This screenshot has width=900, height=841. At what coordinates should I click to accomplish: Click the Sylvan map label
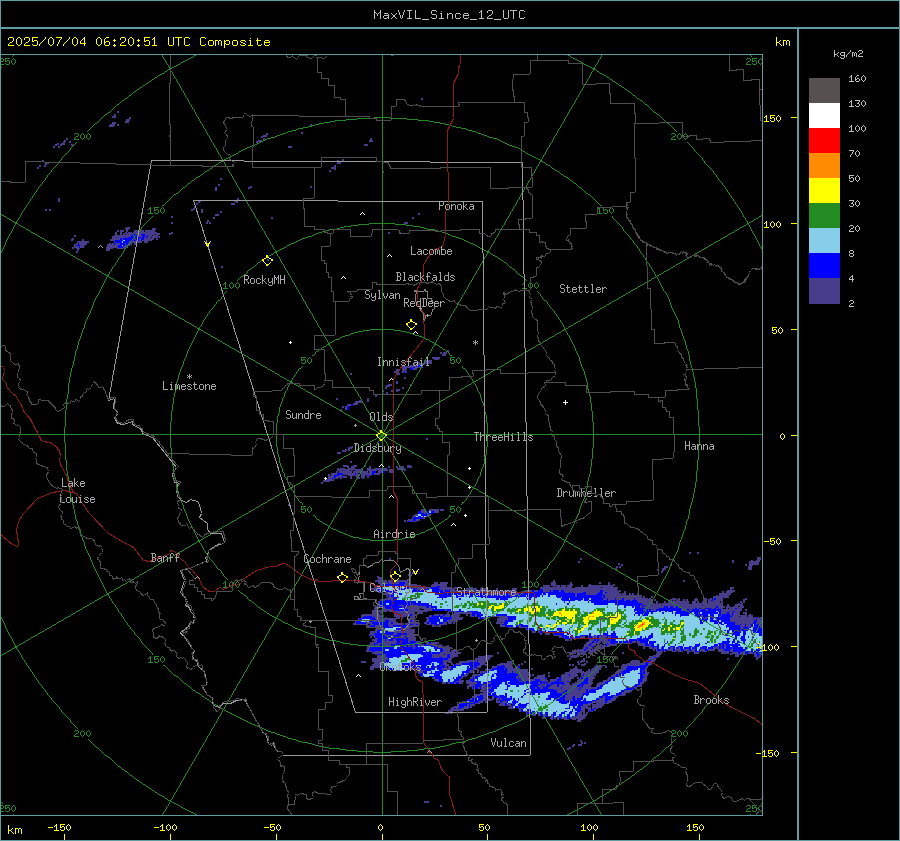point(382,295)
